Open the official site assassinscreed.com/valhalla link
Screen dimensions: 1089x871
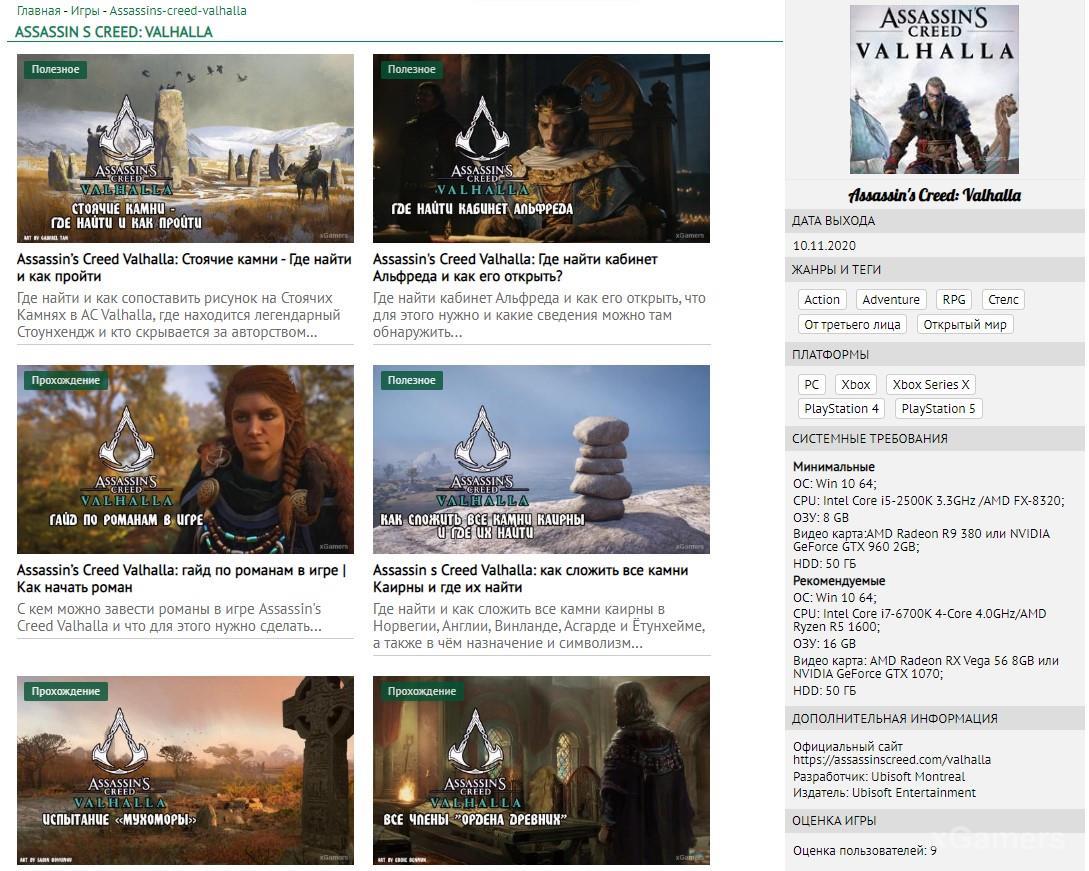892,760
